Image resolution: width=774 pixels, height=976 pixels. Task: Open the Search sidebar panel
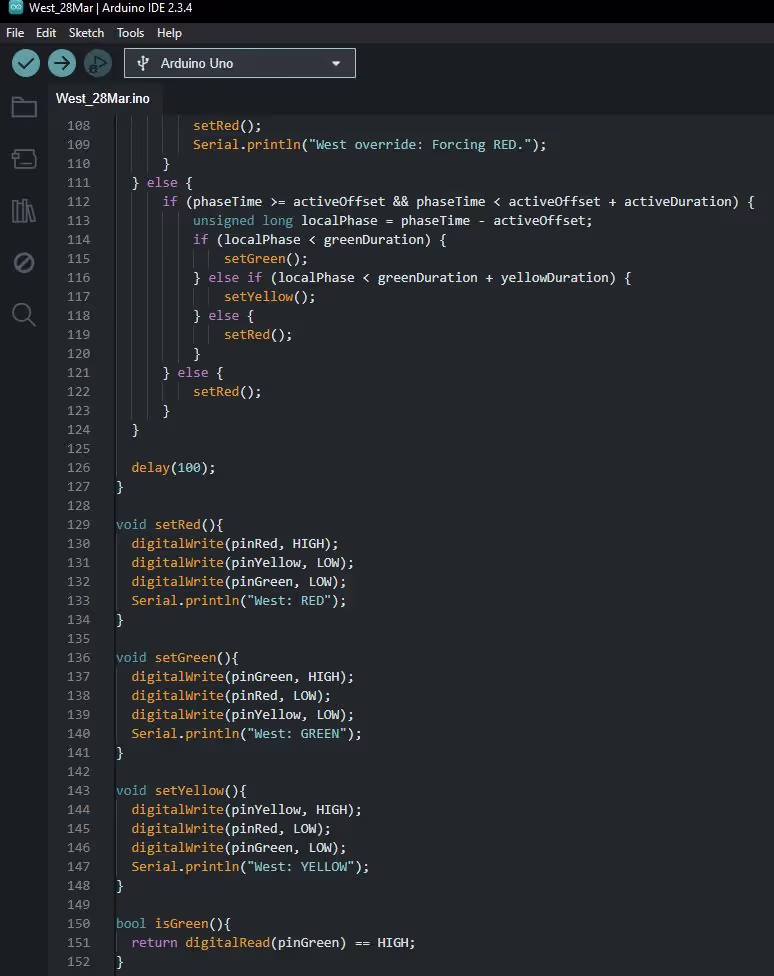coord(24,315)
